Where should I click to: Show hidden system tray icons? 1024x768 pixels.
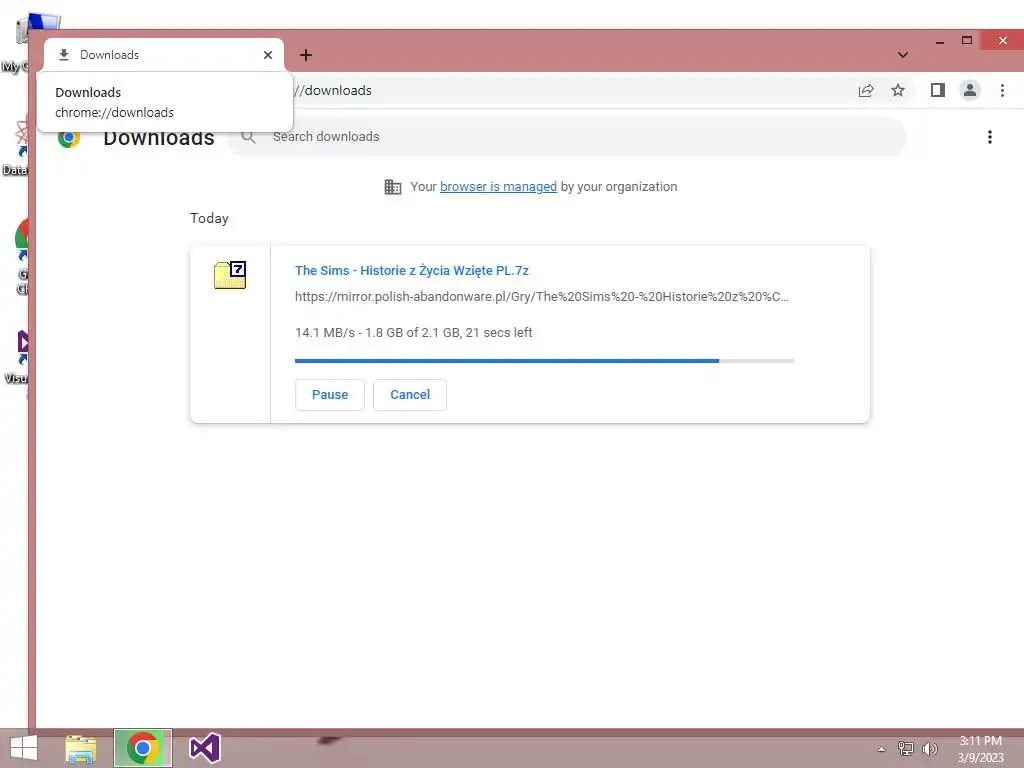(x=882, y=748)
